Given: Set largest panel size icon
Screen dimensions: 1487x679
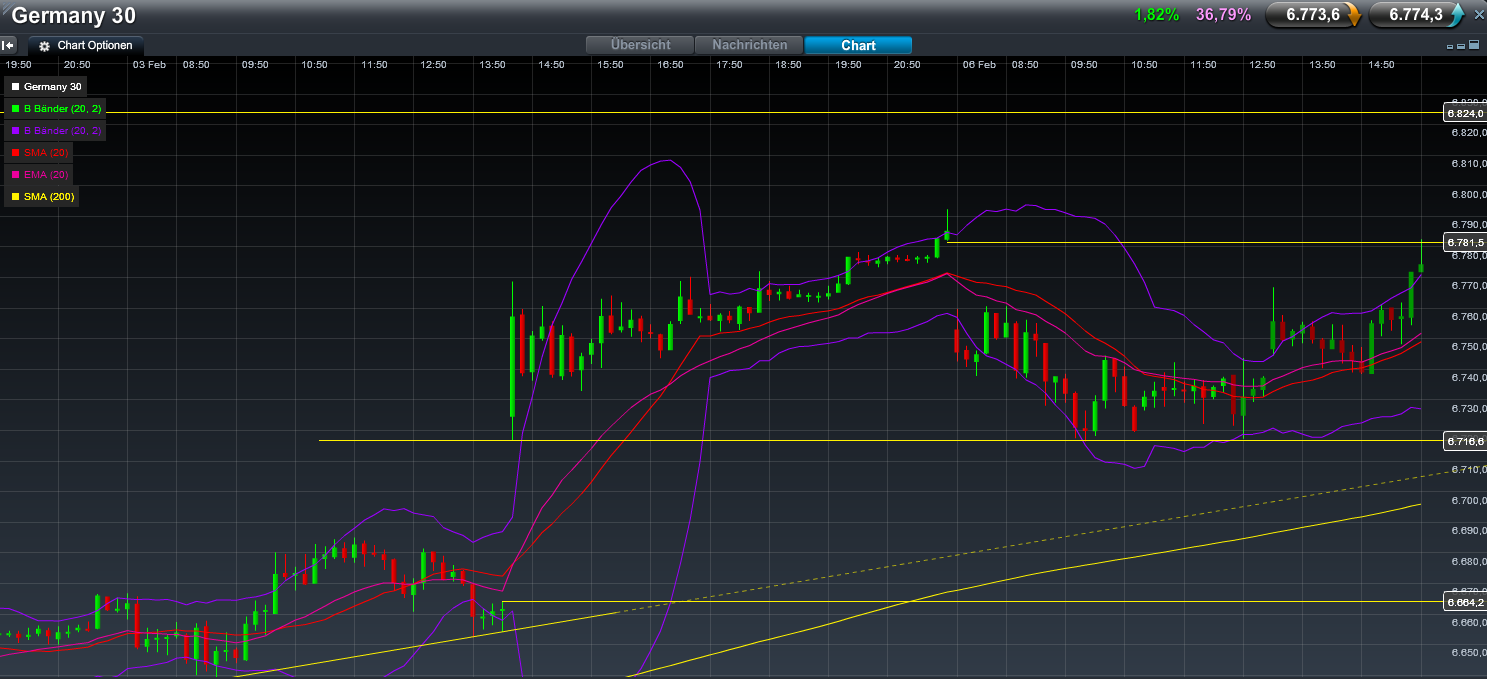Looking at the screenshot, I should [1474, 45].
